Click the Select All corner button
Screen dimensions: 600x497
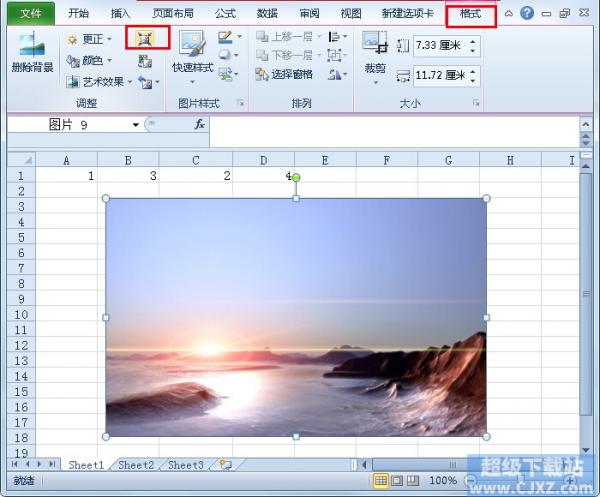coord(21,159)
